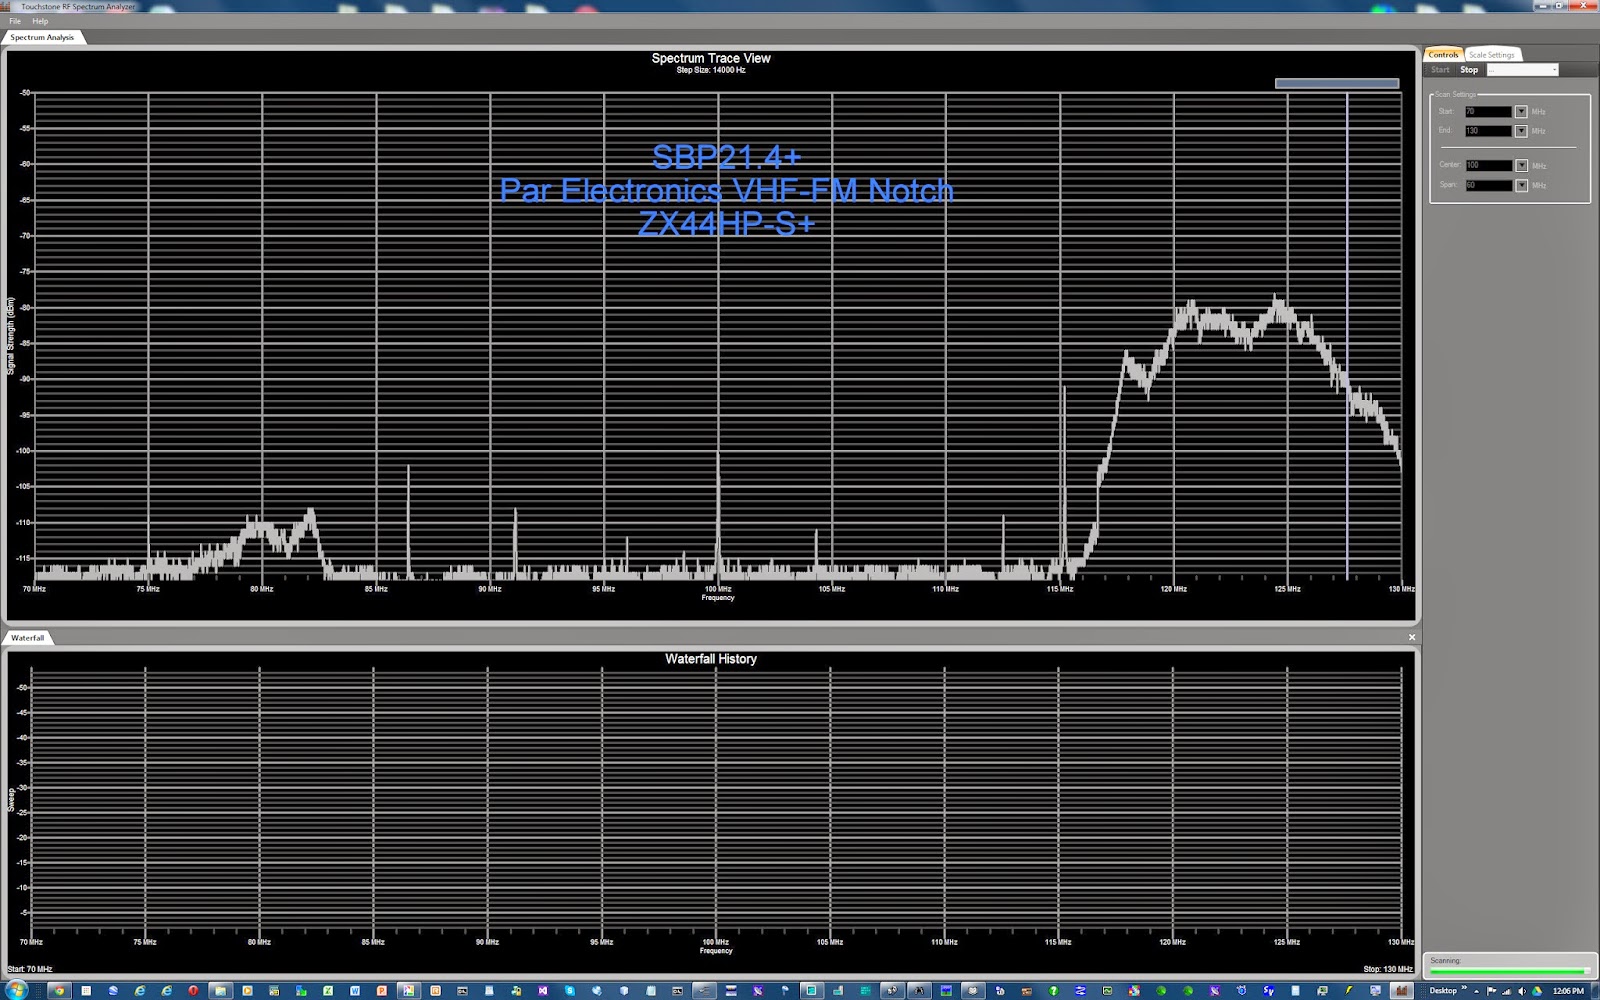Launch Excel from the taskbar
The height and width of the screenshot is (1000, 1600).
point(328,991)
